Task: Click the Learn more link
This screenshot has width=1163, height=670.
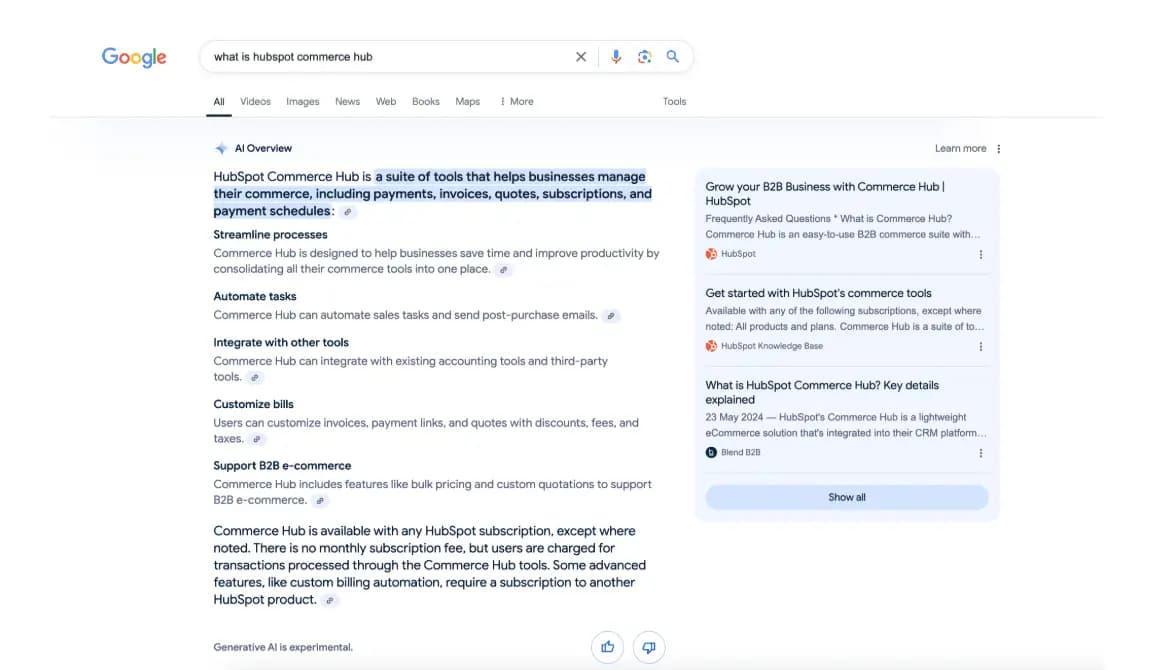Action: (960, 149)
